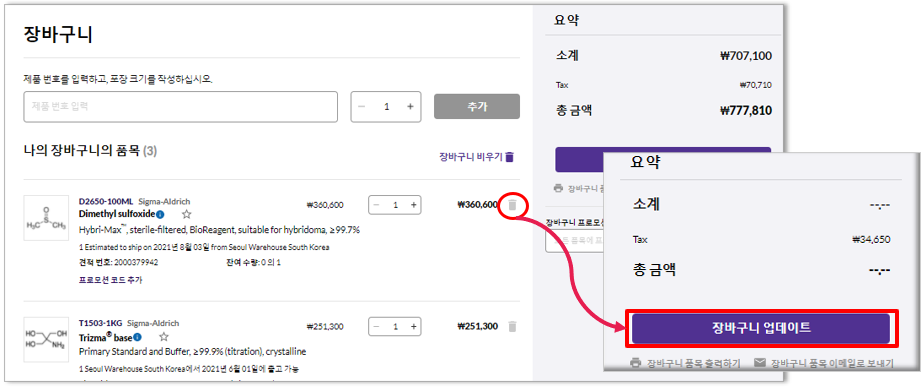Click Tax ₩70,710 in main summary
This screenshot has width=924, height=390.
coord(755,85)
